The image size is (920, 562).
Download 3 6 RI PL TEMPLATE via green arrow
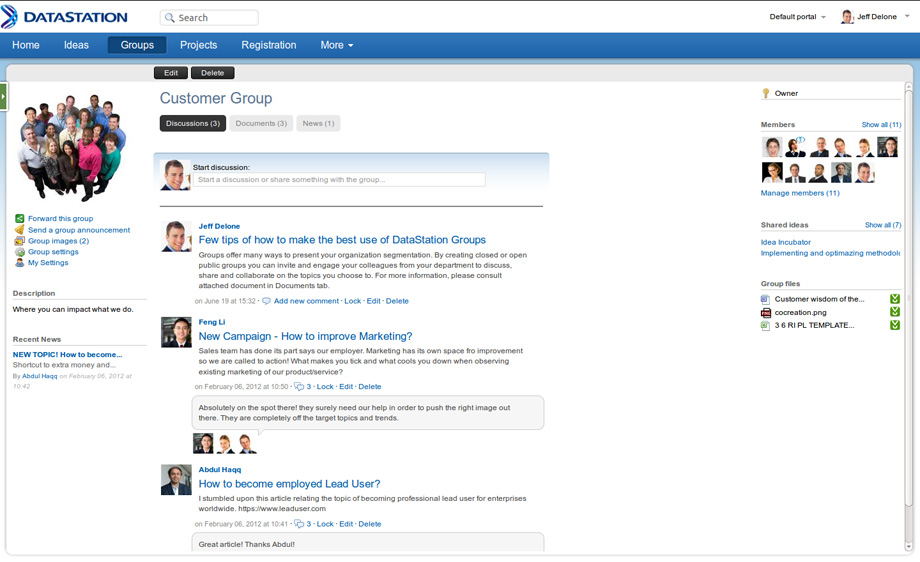895,325
